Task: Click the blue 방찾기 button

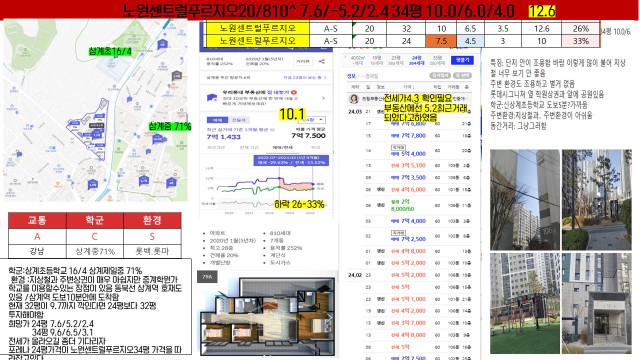Action: coord(462,60)
